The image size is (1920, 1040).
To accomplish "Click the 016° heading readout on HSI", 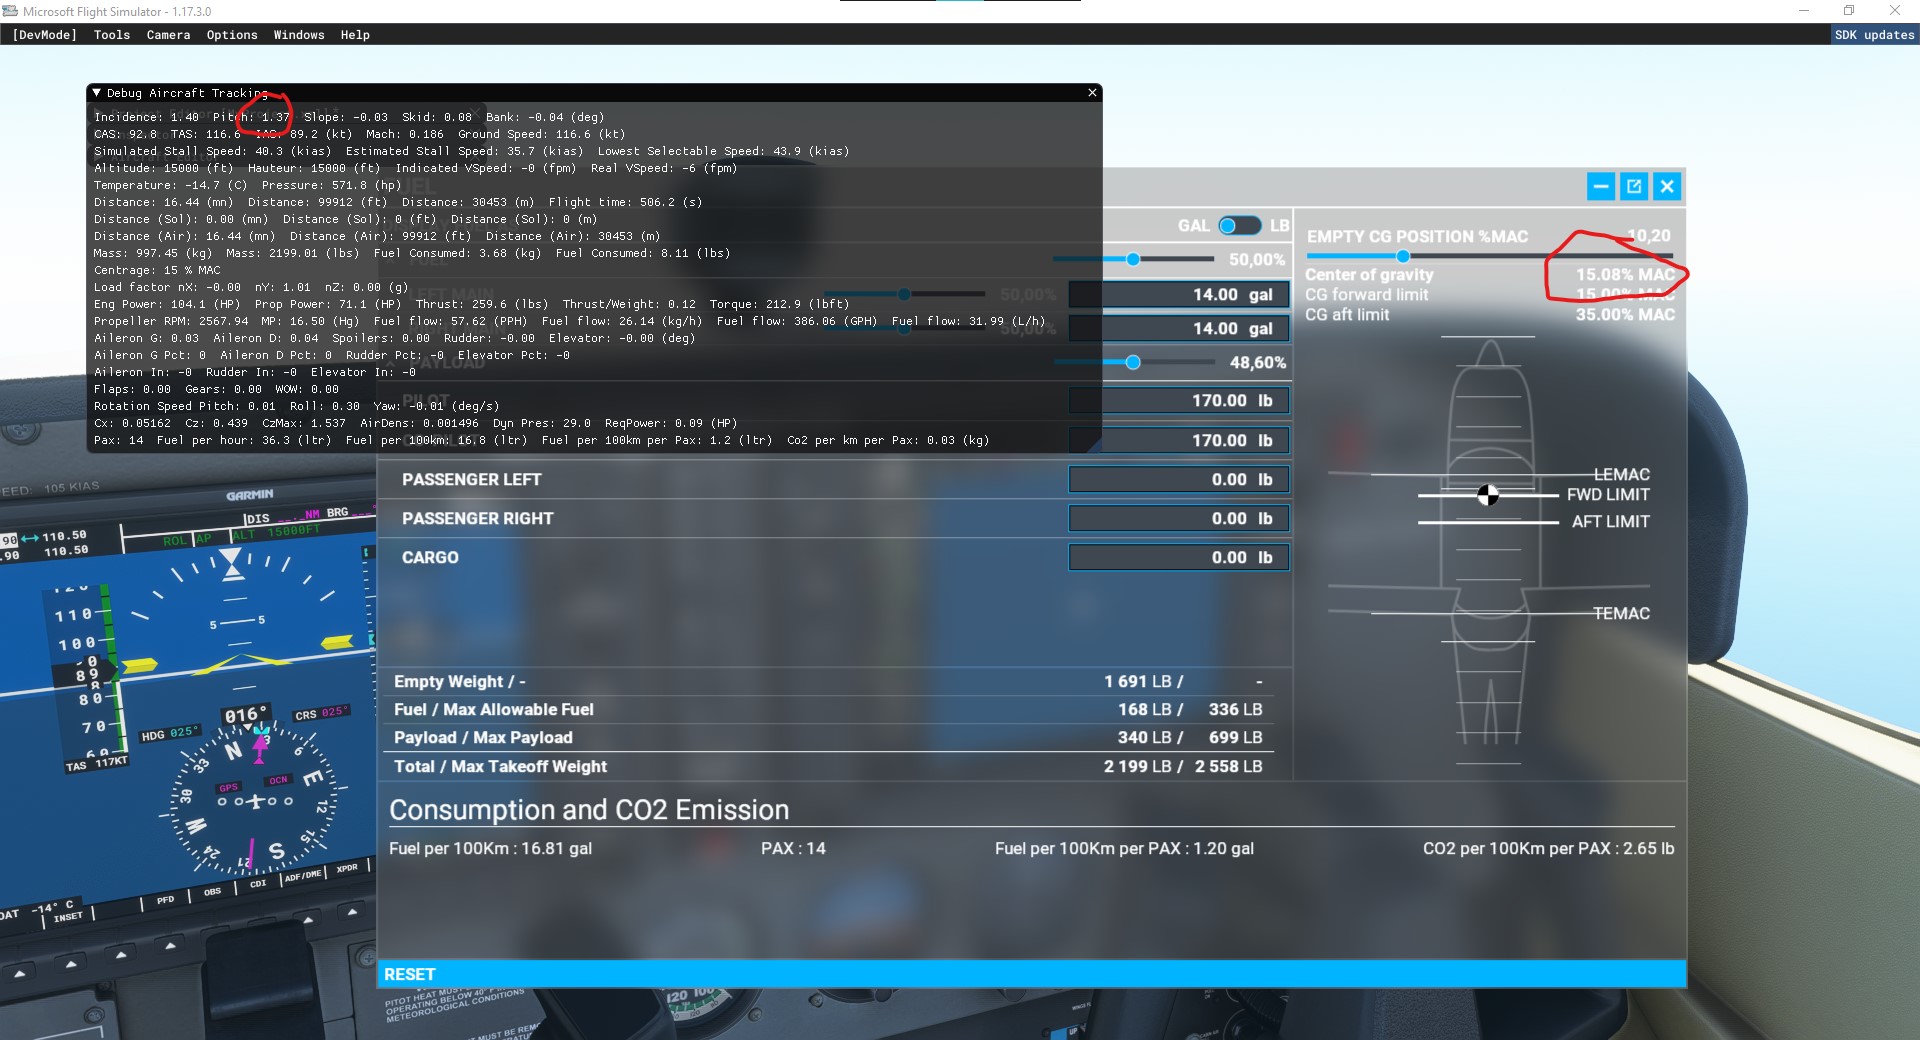I will 246,715.
